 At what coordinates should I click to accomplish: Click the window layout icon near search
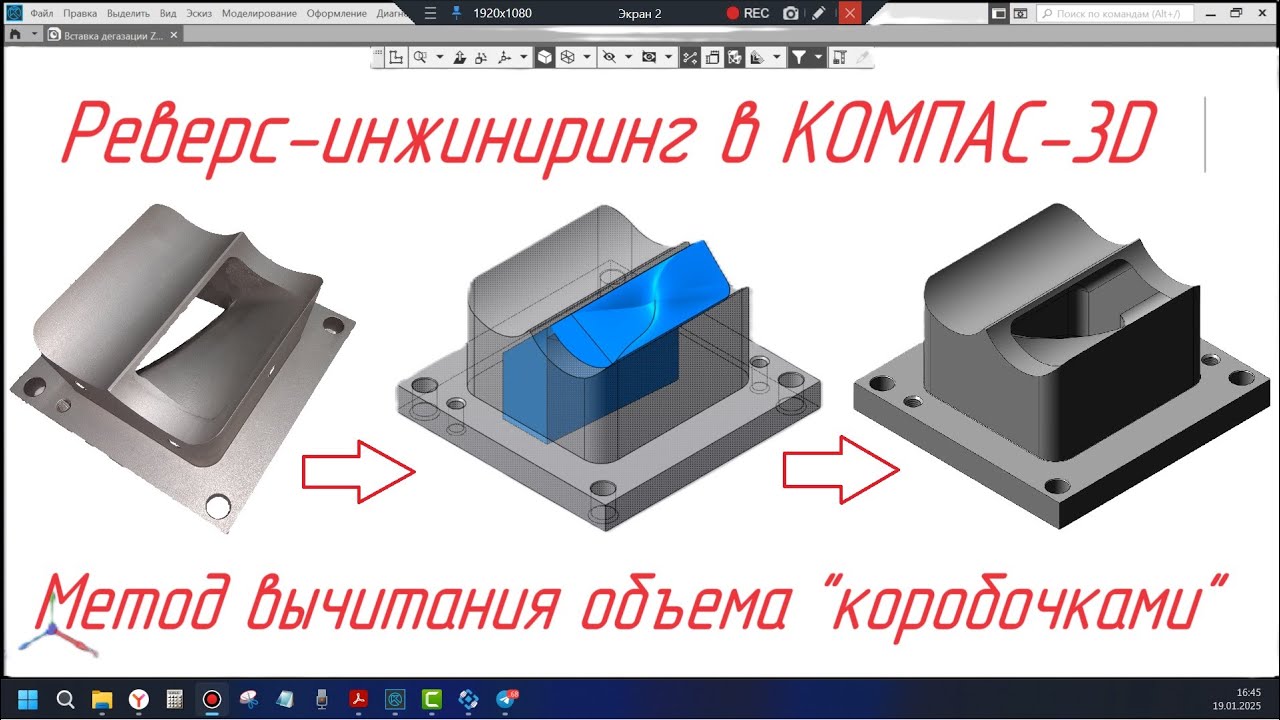point(998,14)
